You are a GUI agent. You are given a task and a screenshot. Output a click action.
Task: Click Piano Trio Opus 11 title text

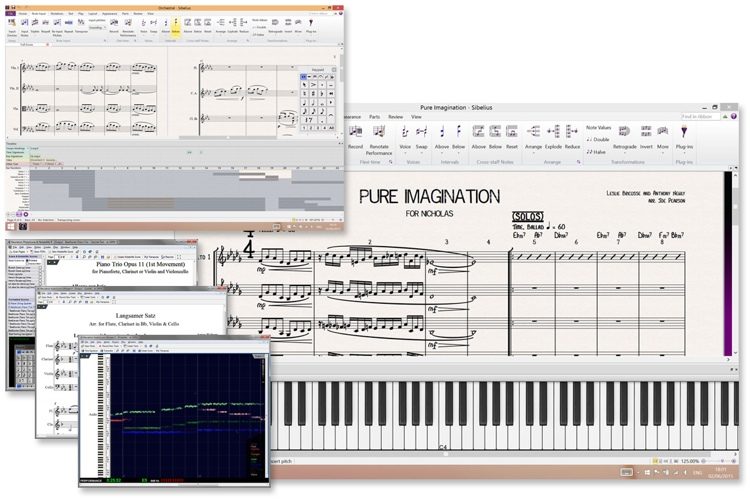(x=141, y=264)
